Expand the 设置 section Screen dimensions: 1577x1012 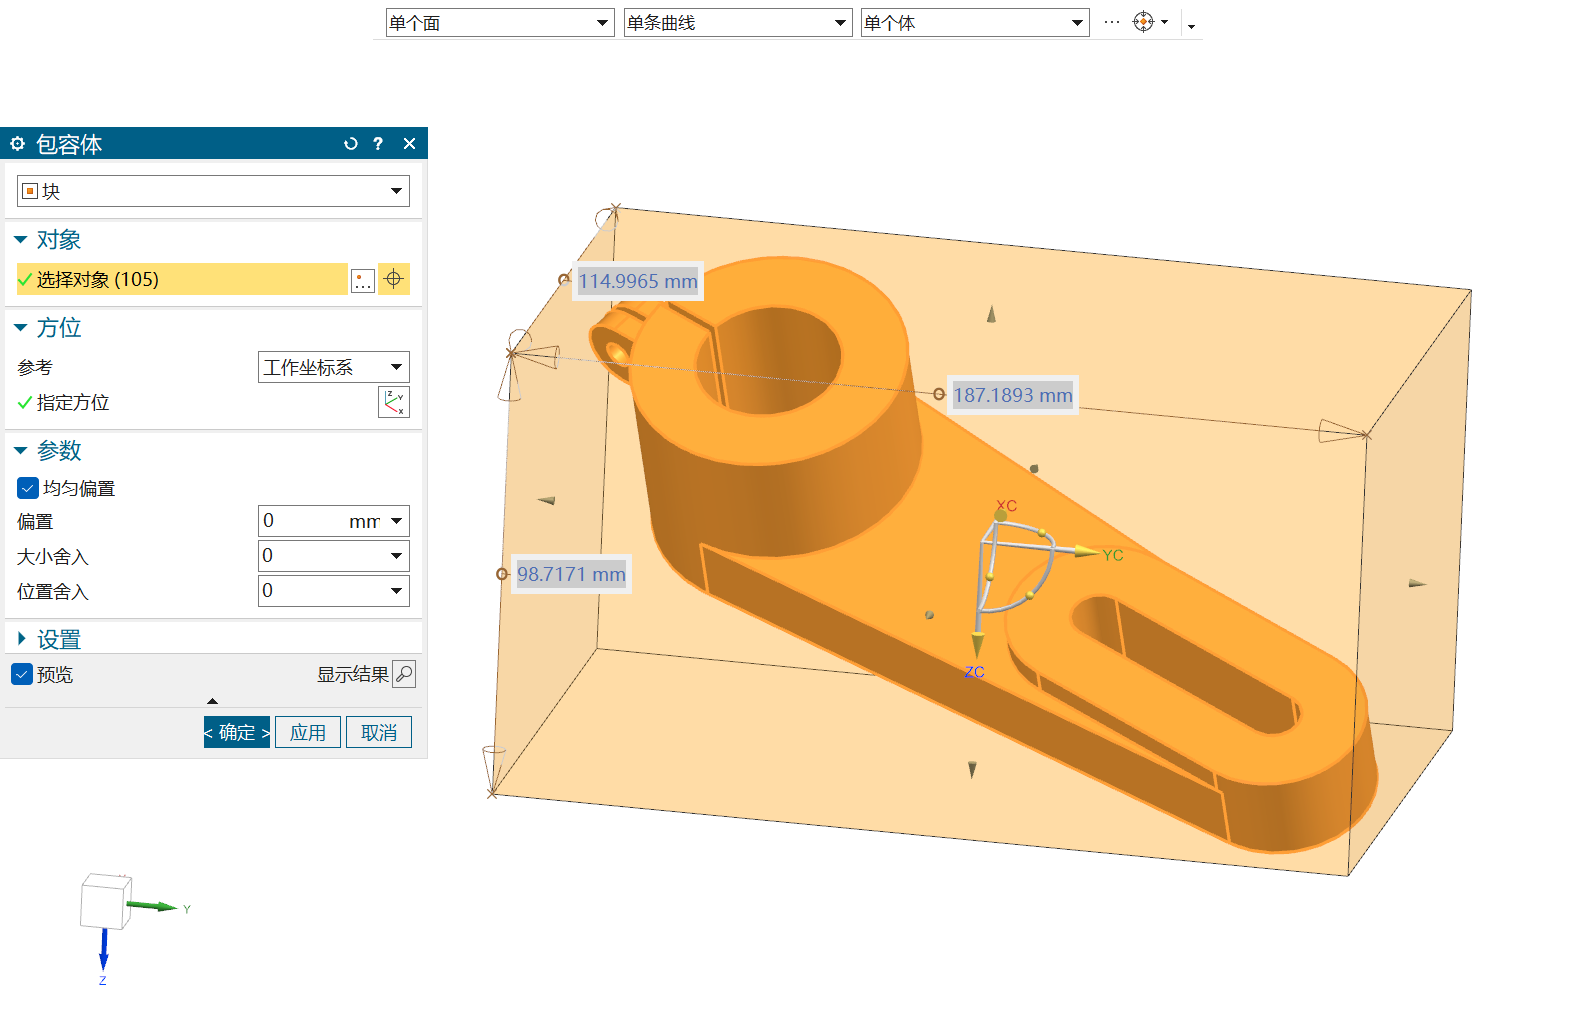(x=58, y=639)
